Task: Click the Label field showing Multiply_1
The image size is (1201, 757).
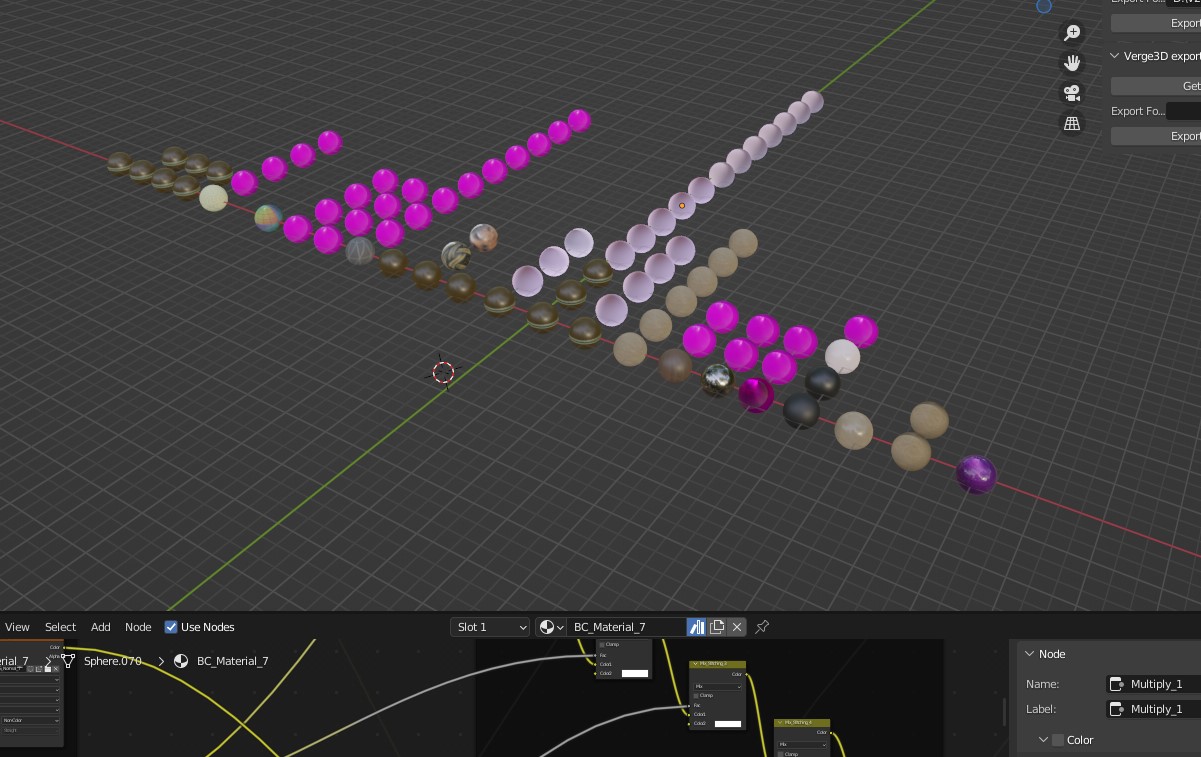Action: click(x=1153, y=709)
